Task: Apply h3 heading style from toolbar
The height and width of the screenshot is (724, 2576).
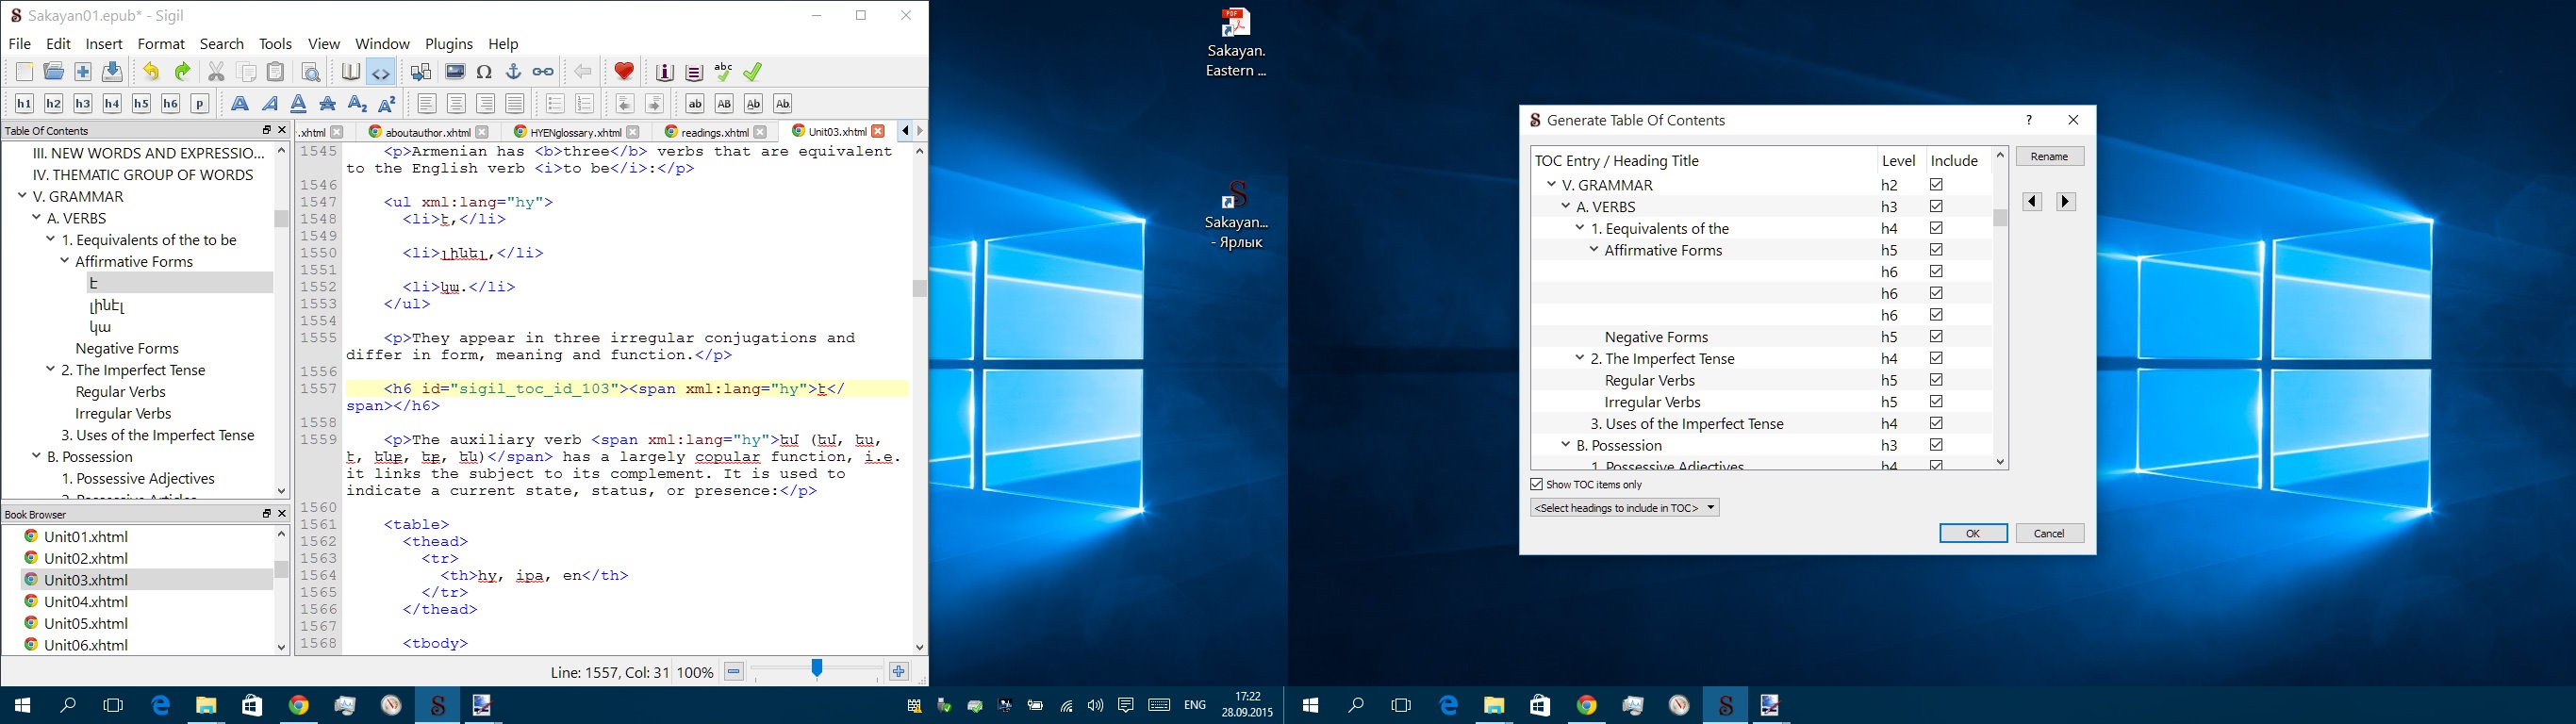Action: coord(83,104)
